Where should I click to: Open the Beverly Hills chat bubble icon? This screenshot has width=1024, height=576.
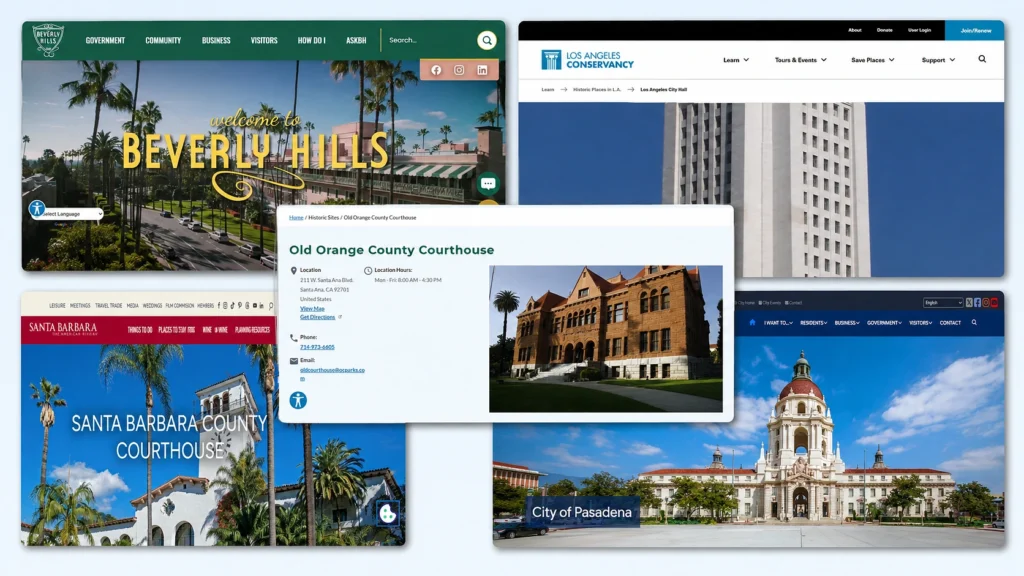[x=487, y=184]
